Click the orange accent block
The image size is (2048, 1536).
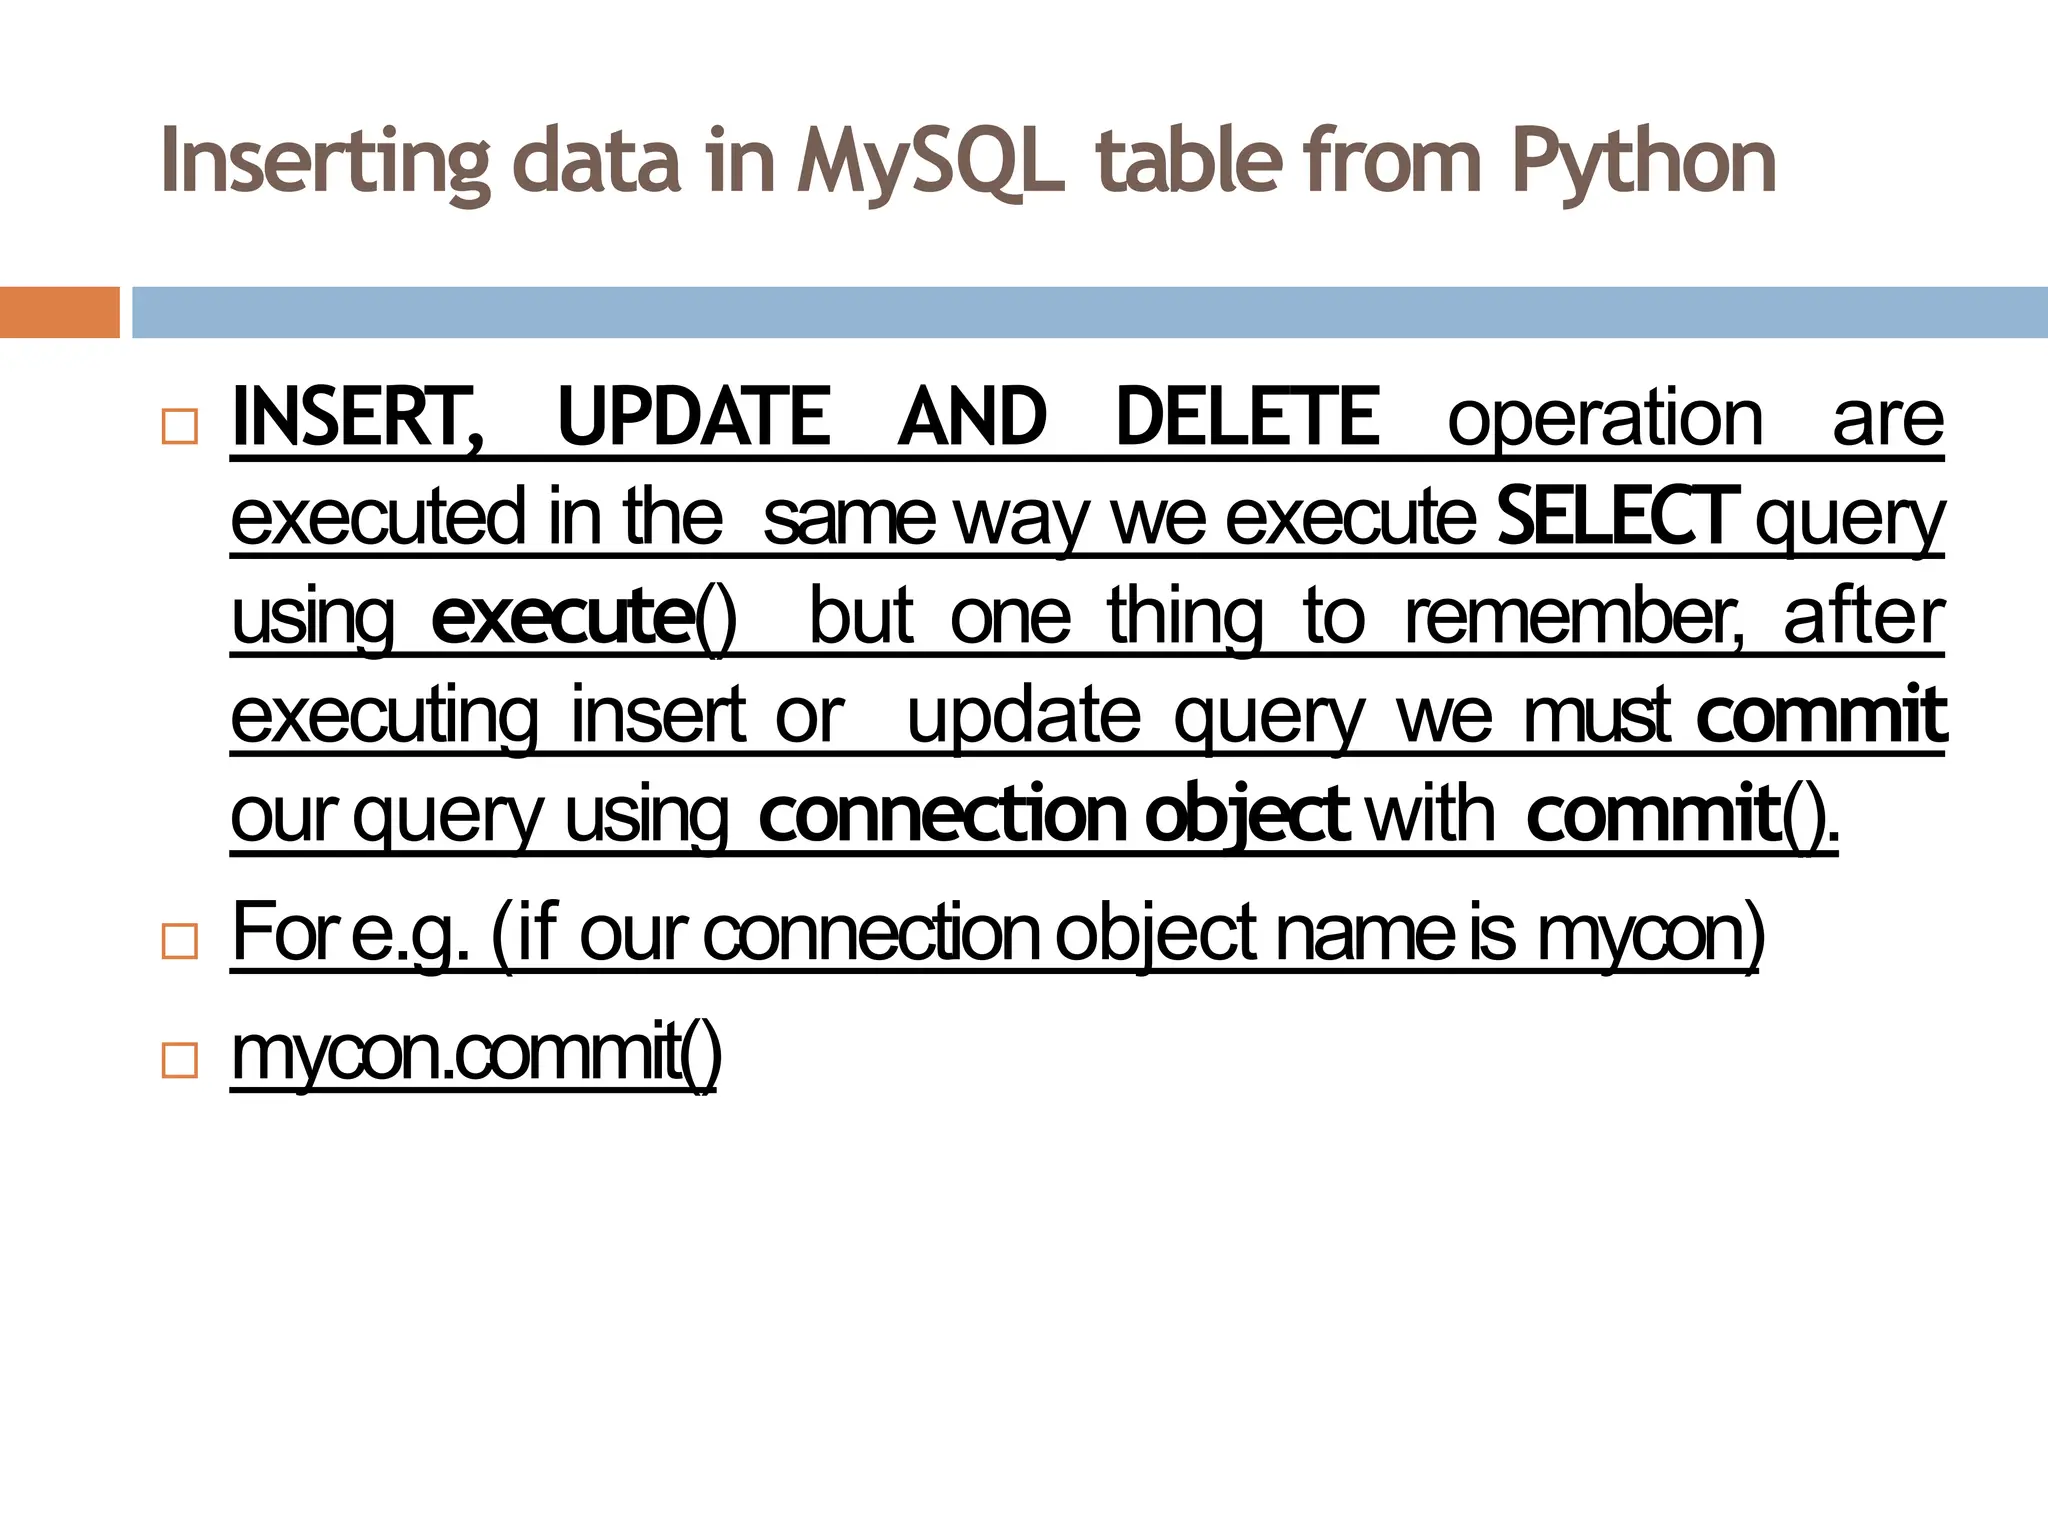click(60, 312)
